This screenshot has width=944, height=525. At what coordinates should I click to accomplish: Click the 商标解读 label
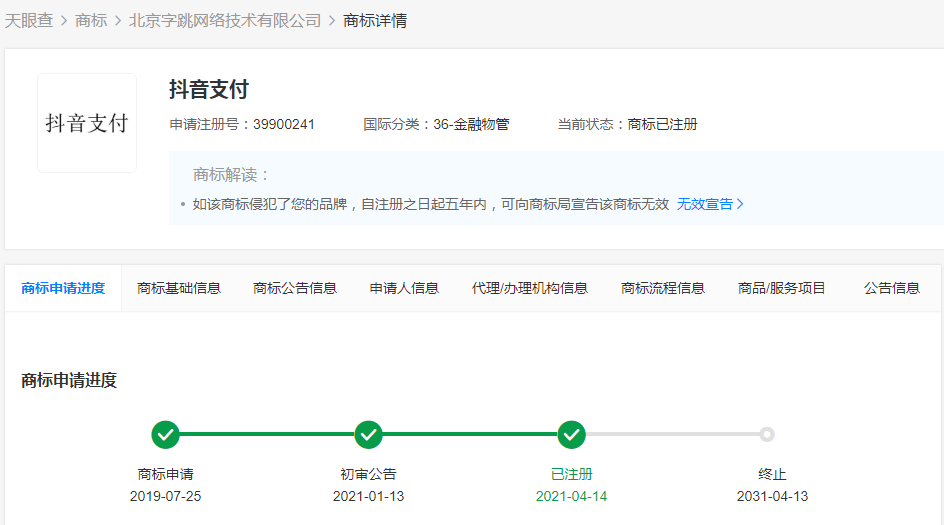231,175
